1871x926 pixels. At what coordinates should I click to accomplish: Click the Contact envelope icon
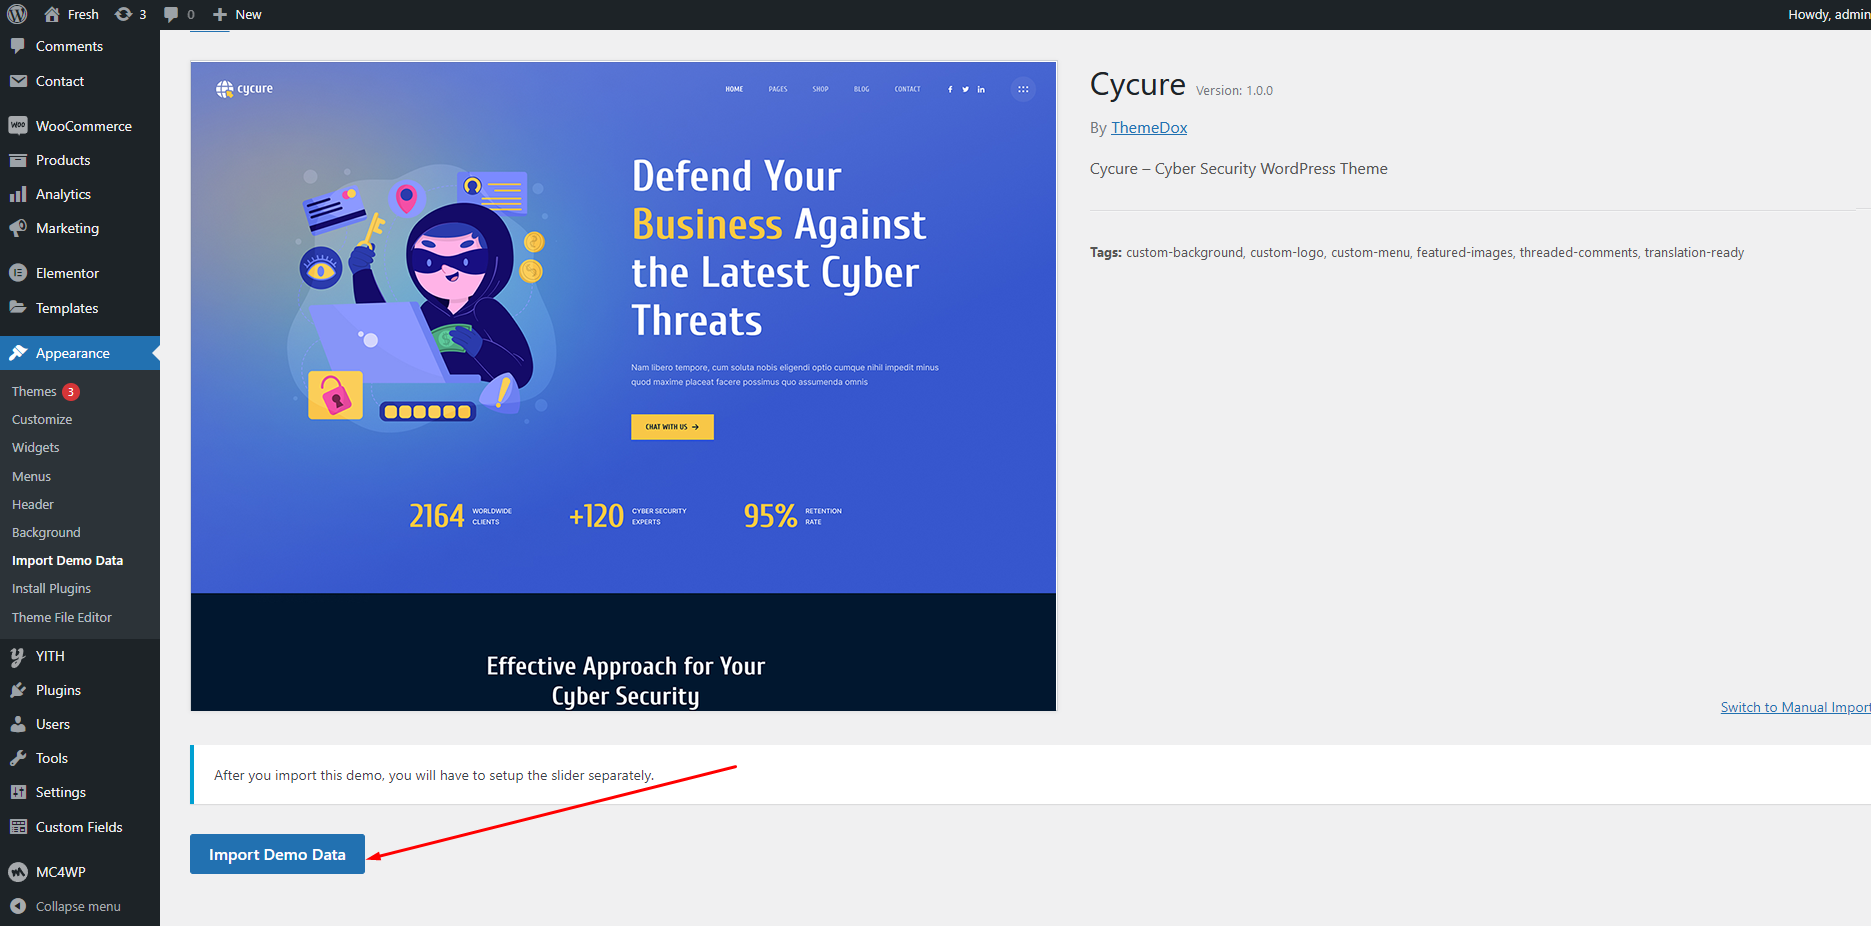(18, 81)
